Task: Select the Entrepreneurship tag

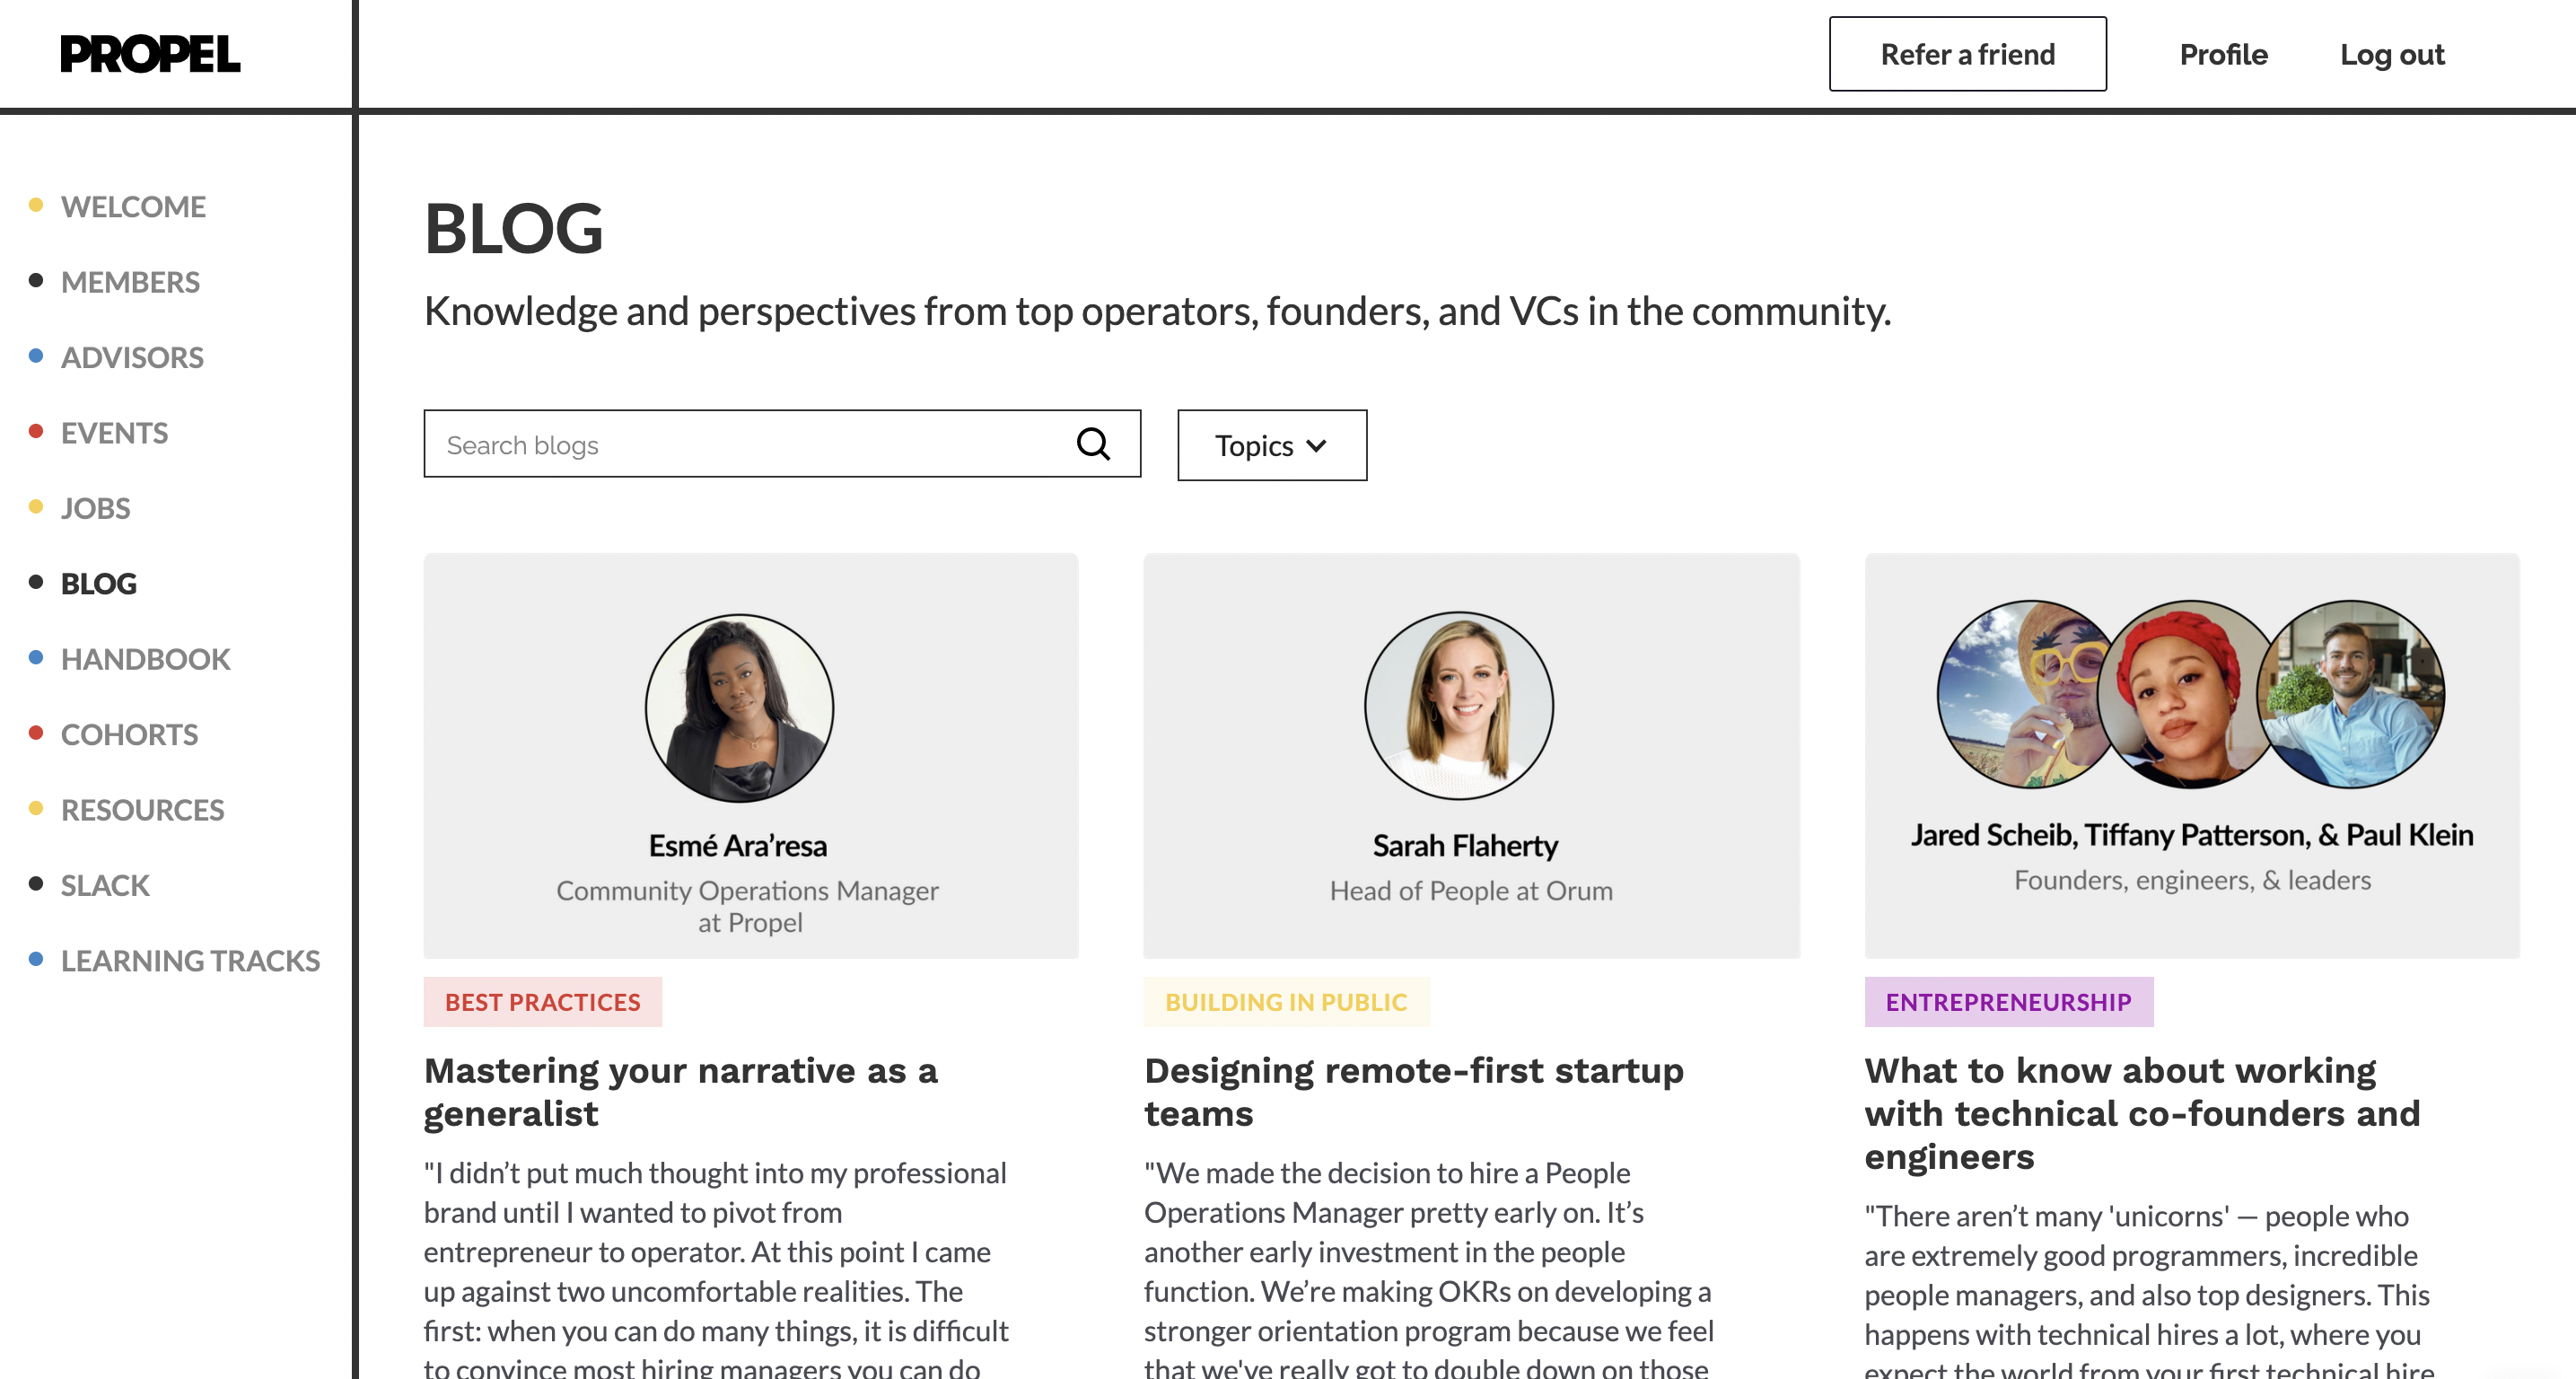Action: pyautogui.click(x=2008, y=1002)
